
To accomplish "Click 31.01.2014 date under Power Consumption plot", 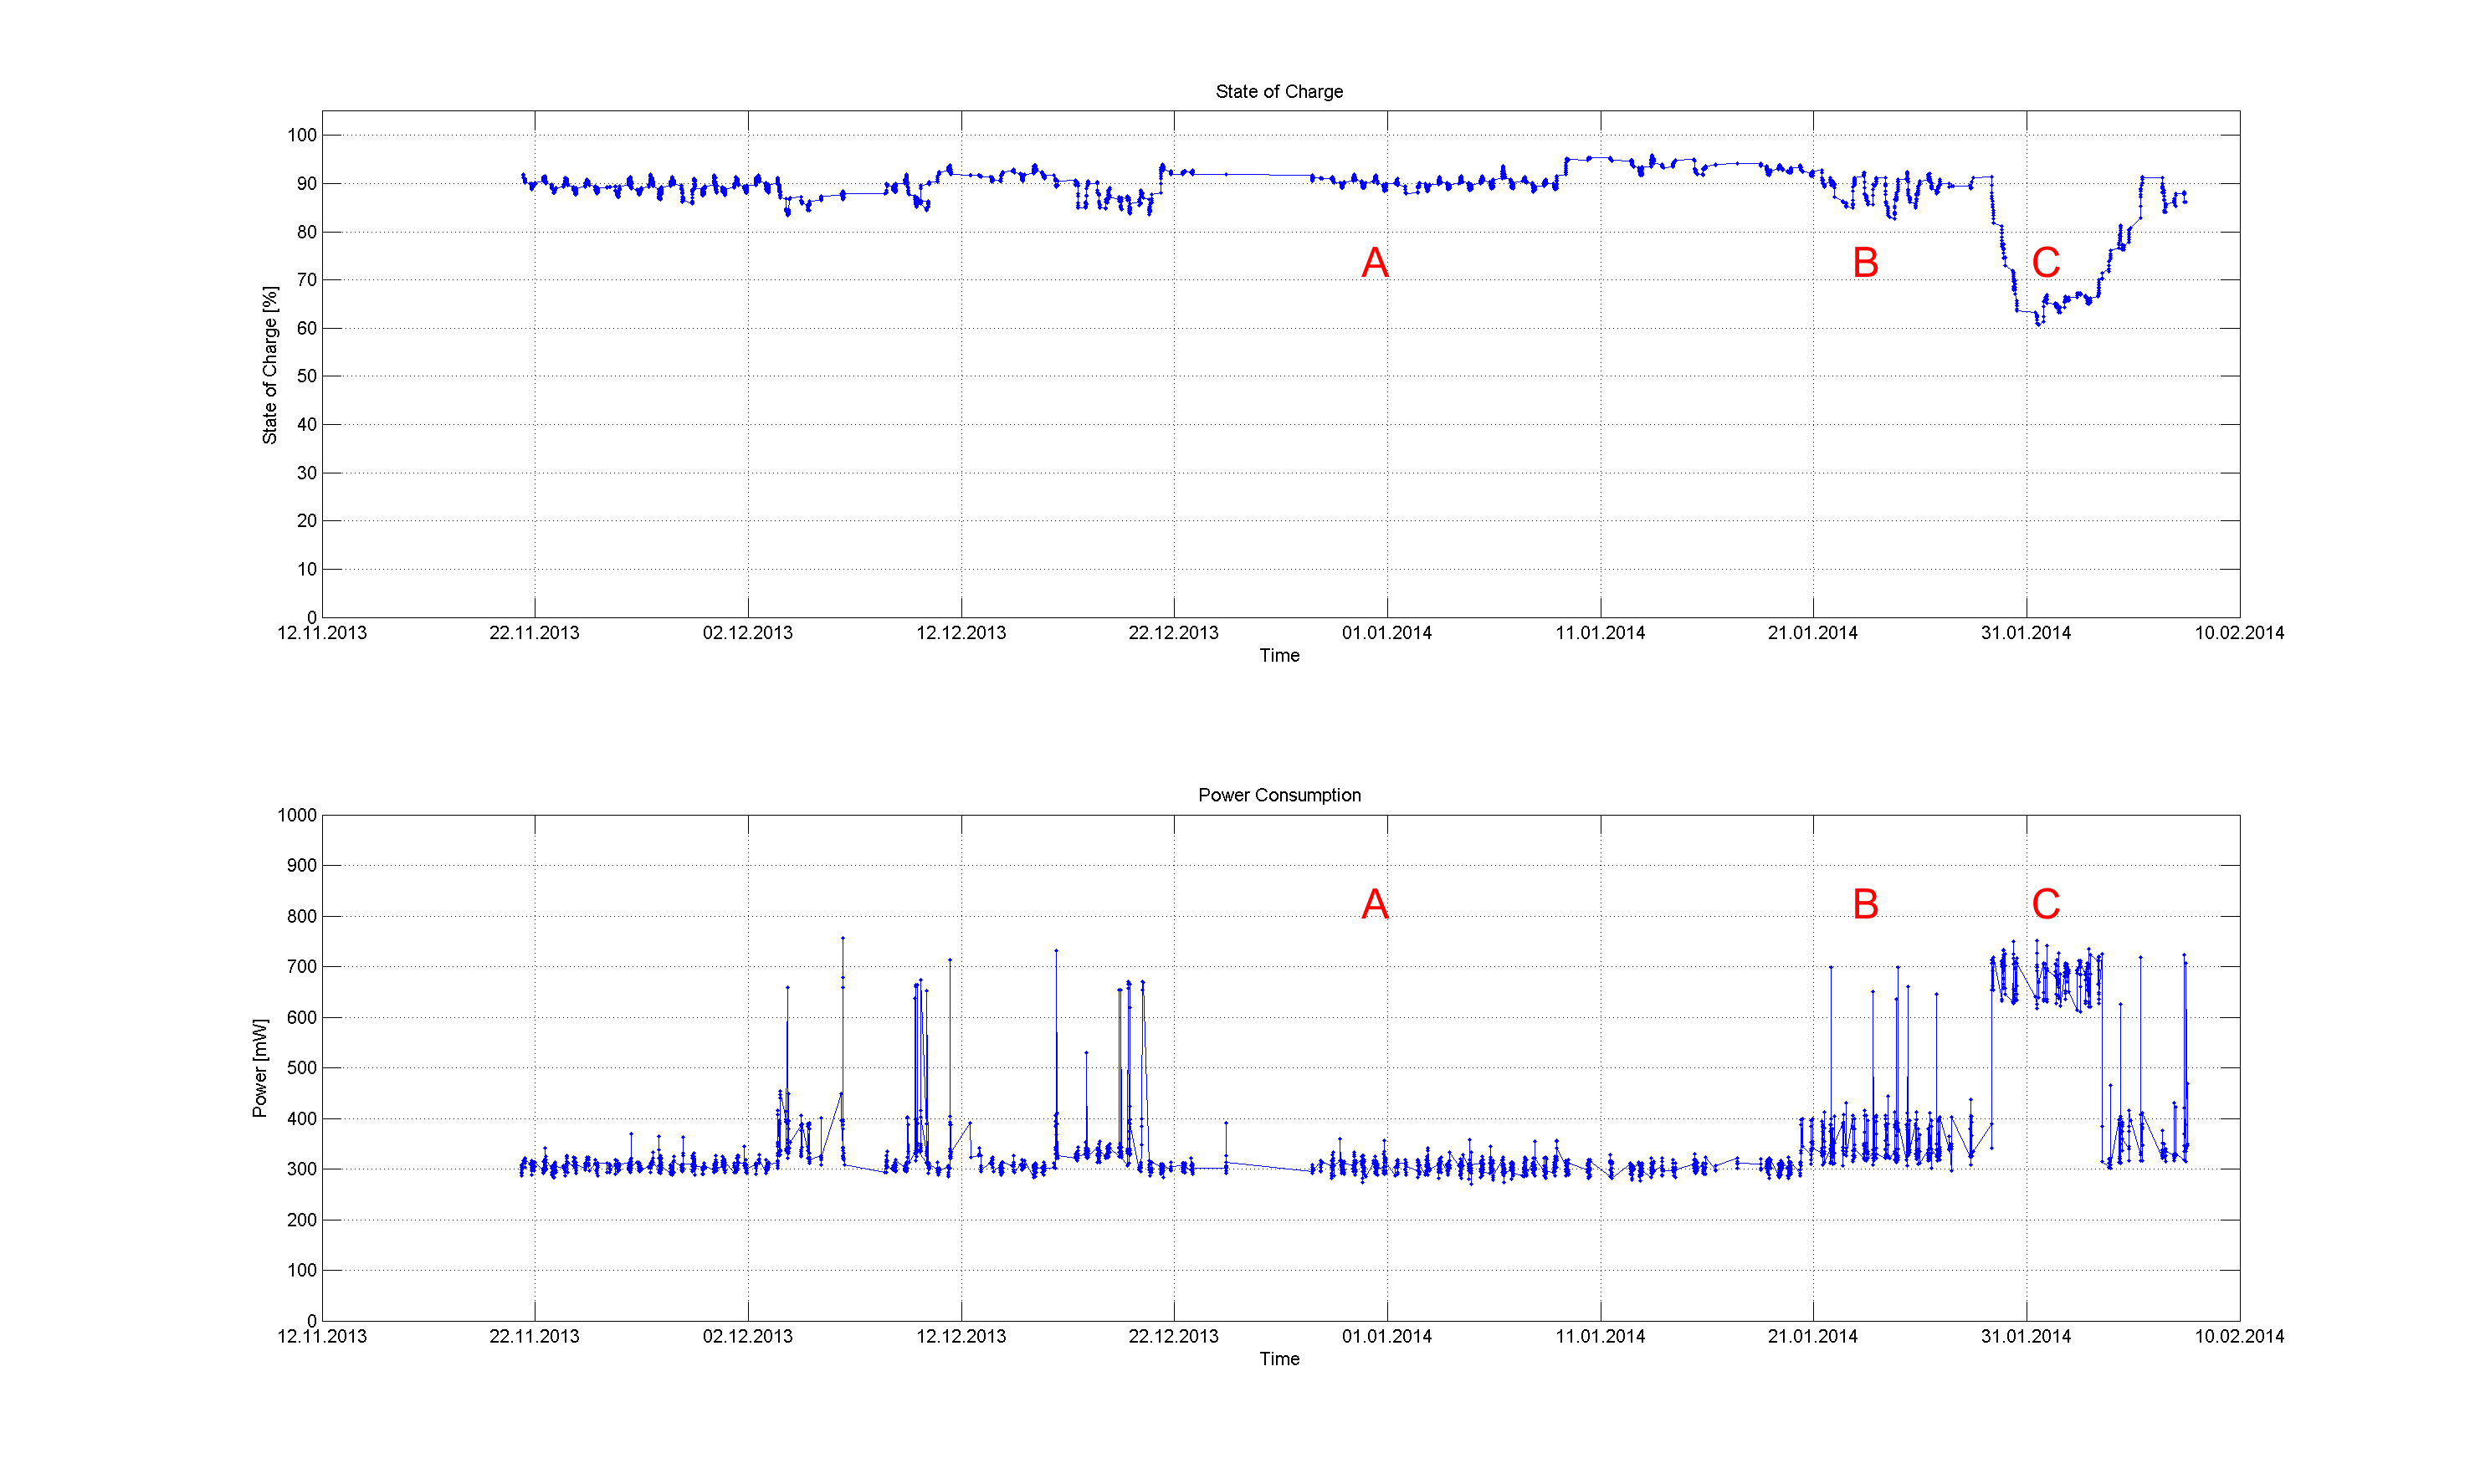I will [2026, 1336].
